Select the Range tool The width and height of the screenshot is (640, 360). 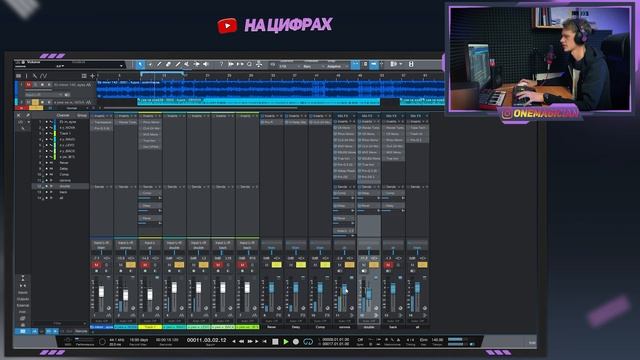[150, 64]
